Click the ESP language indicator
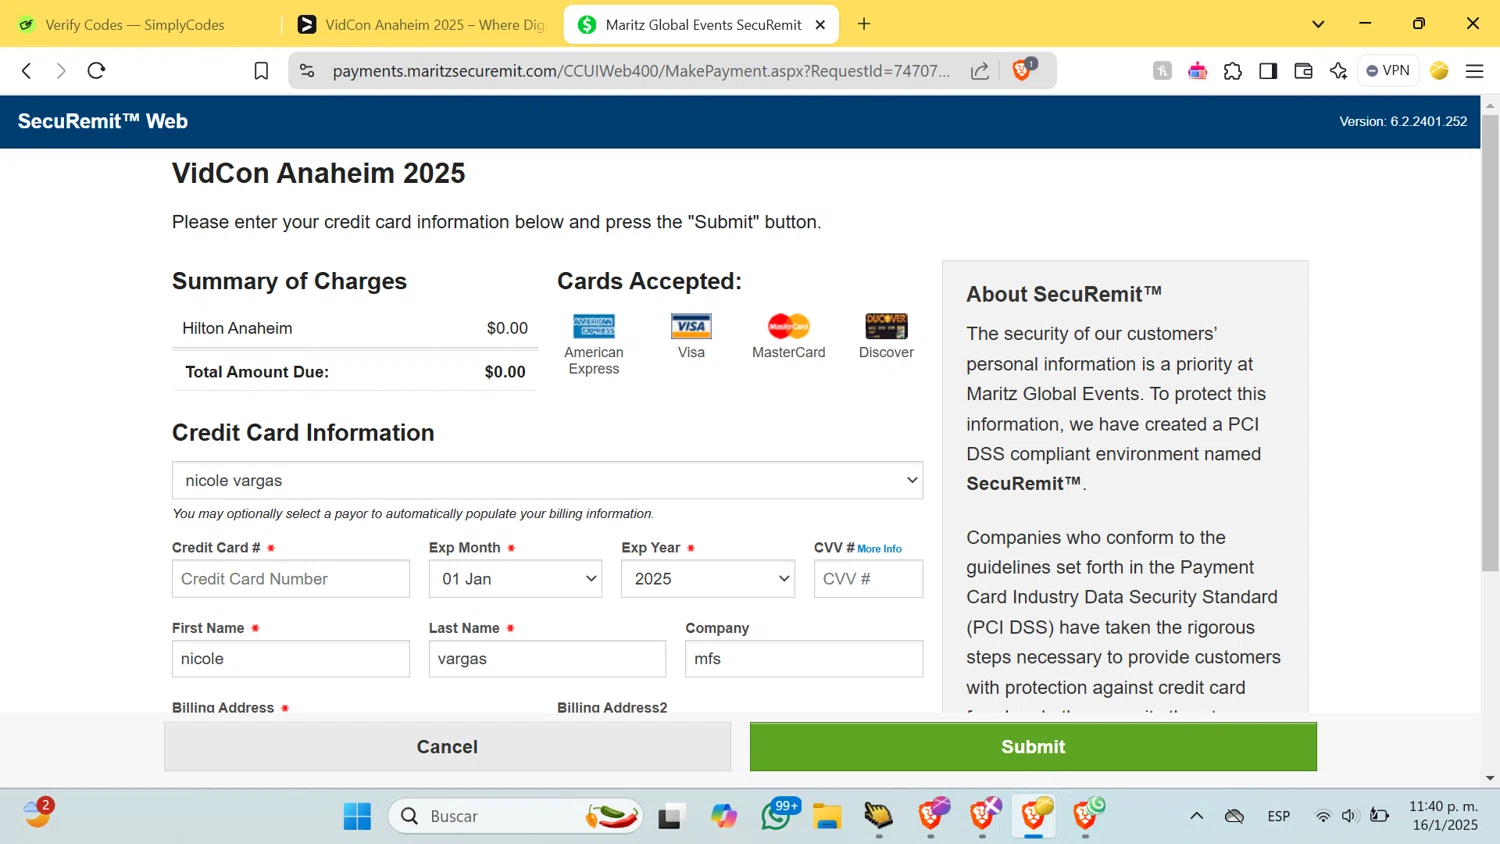Viewport: 1500px width, 844px height. click(x=1278, y=816)
